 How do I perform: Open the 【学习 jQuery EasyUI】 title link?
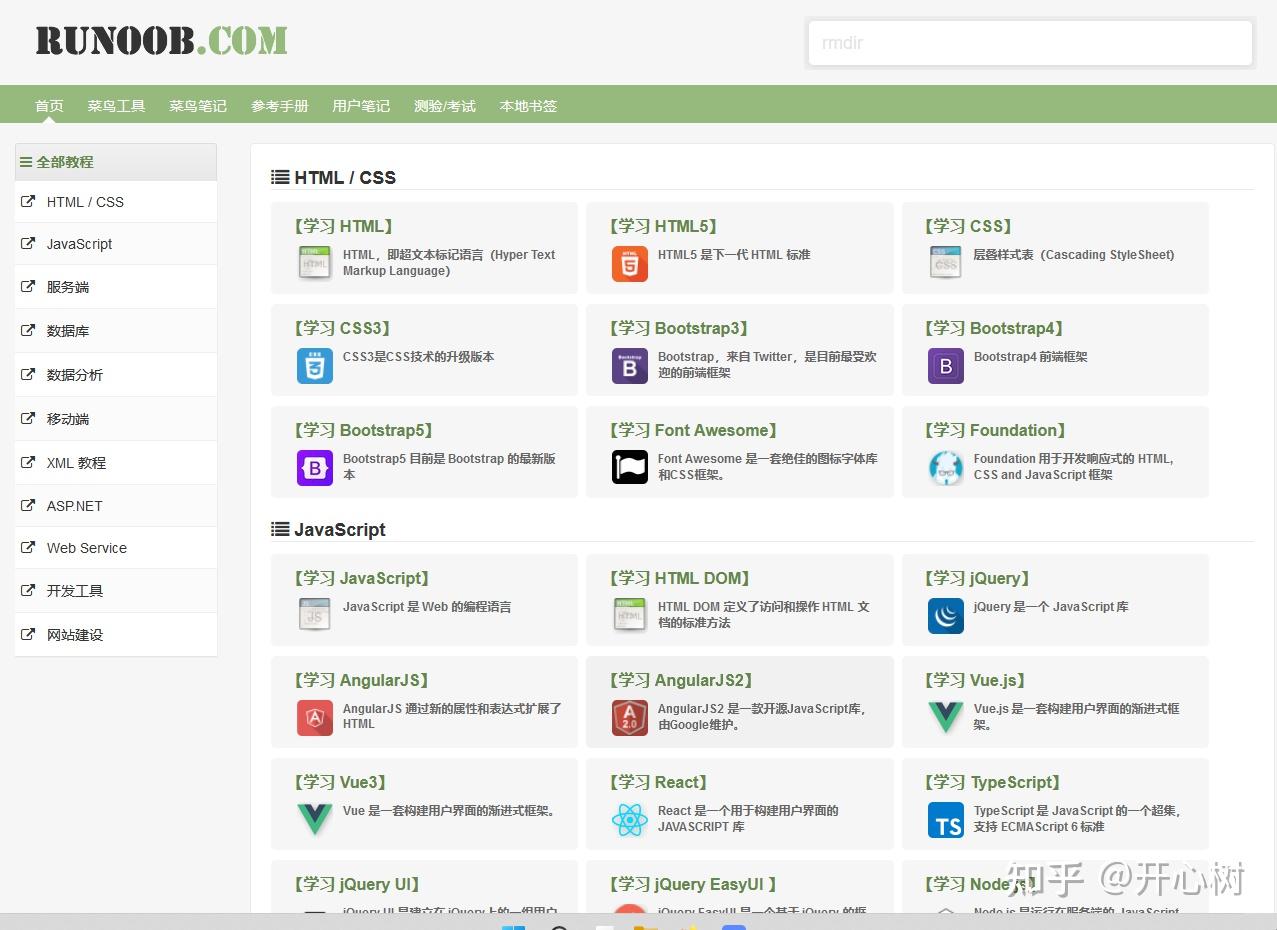(x=693, y=884)
